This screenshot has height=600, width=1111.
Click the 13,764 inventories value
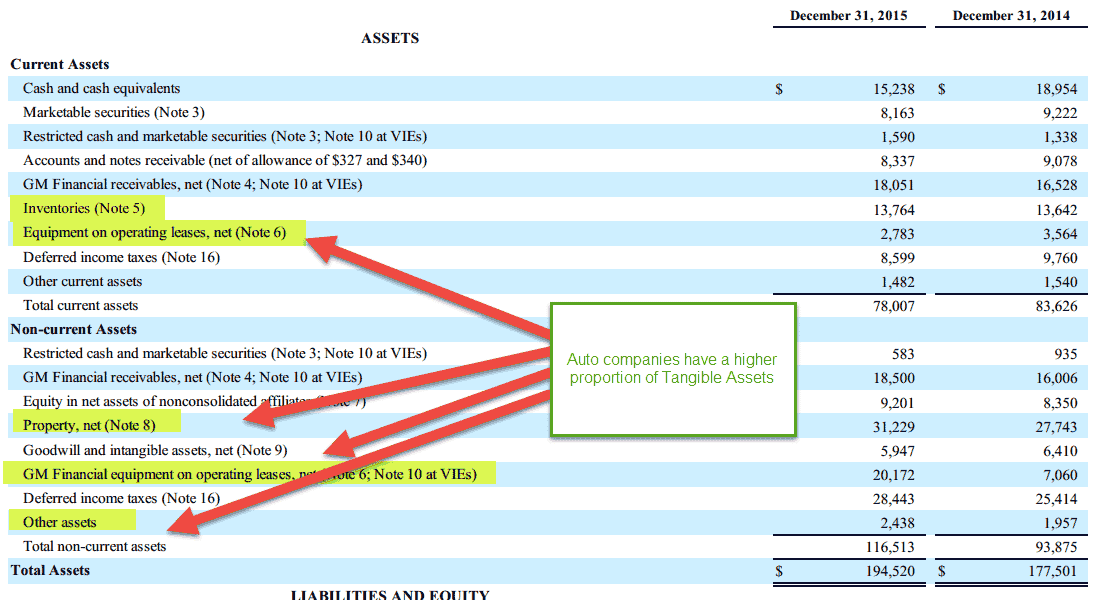coord(893,210)
